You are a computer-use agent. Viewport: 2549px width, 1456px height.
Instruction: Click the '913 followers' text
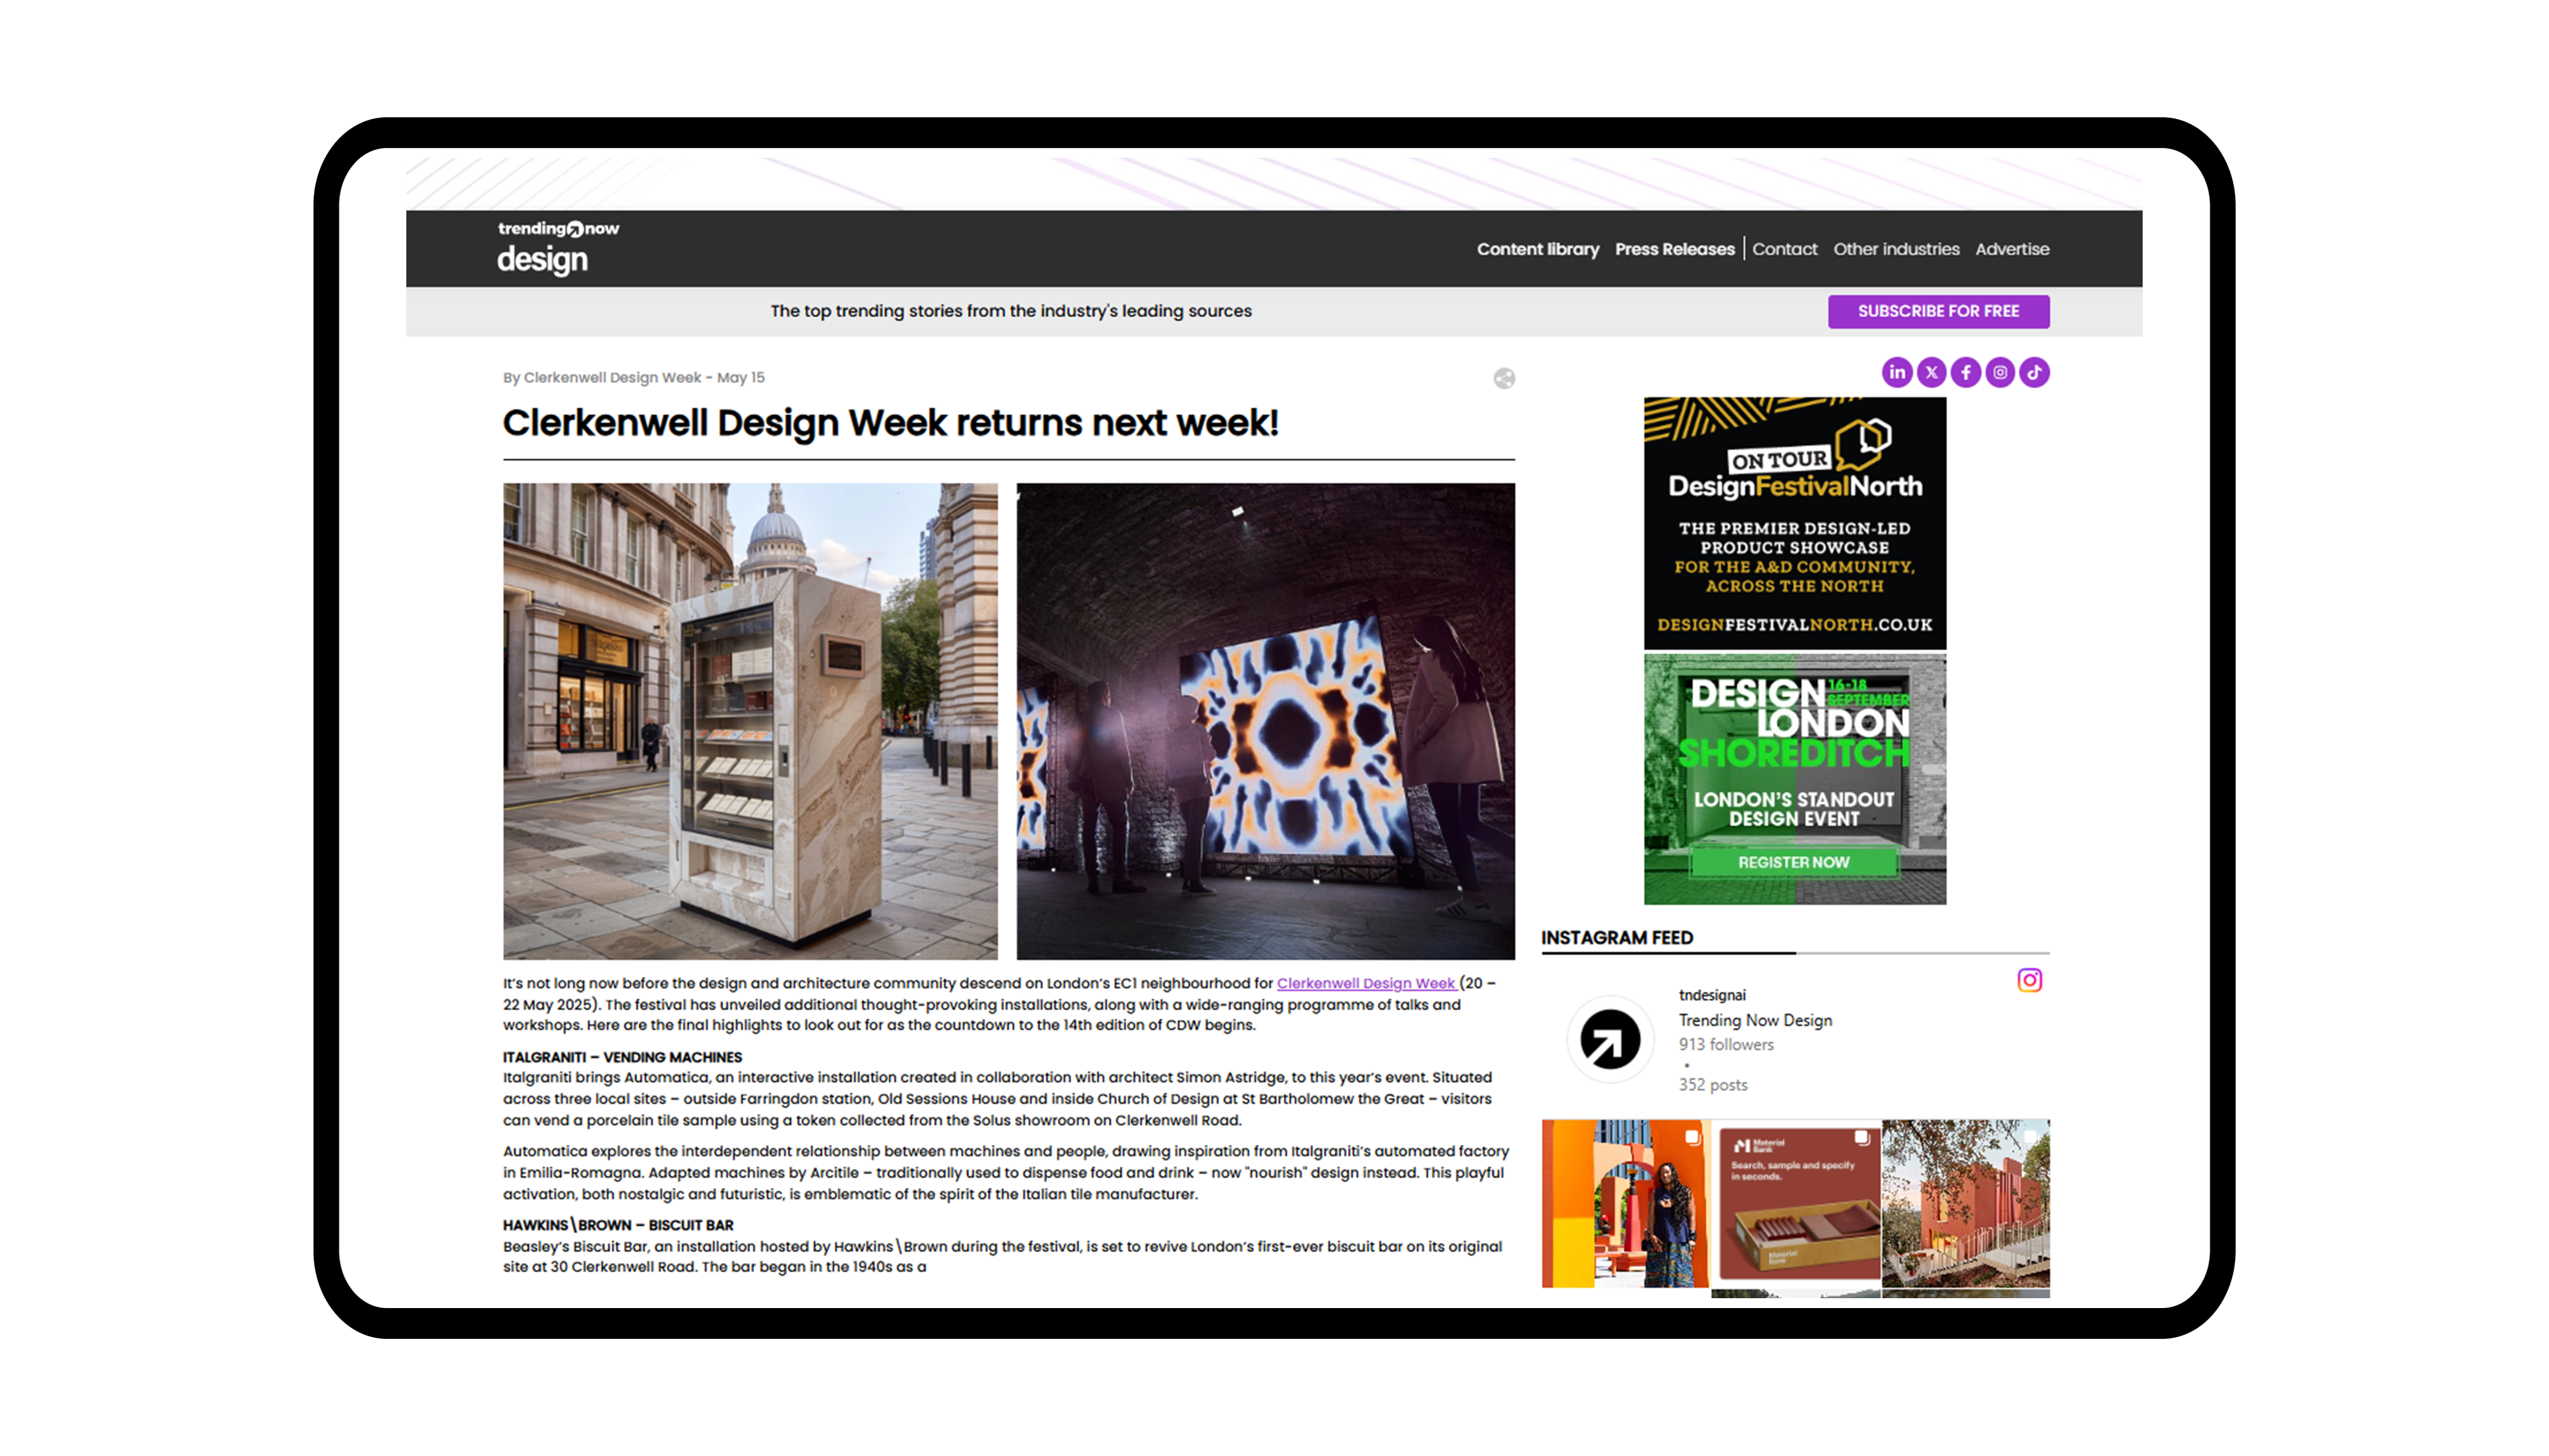(x=1725, y=1044)
